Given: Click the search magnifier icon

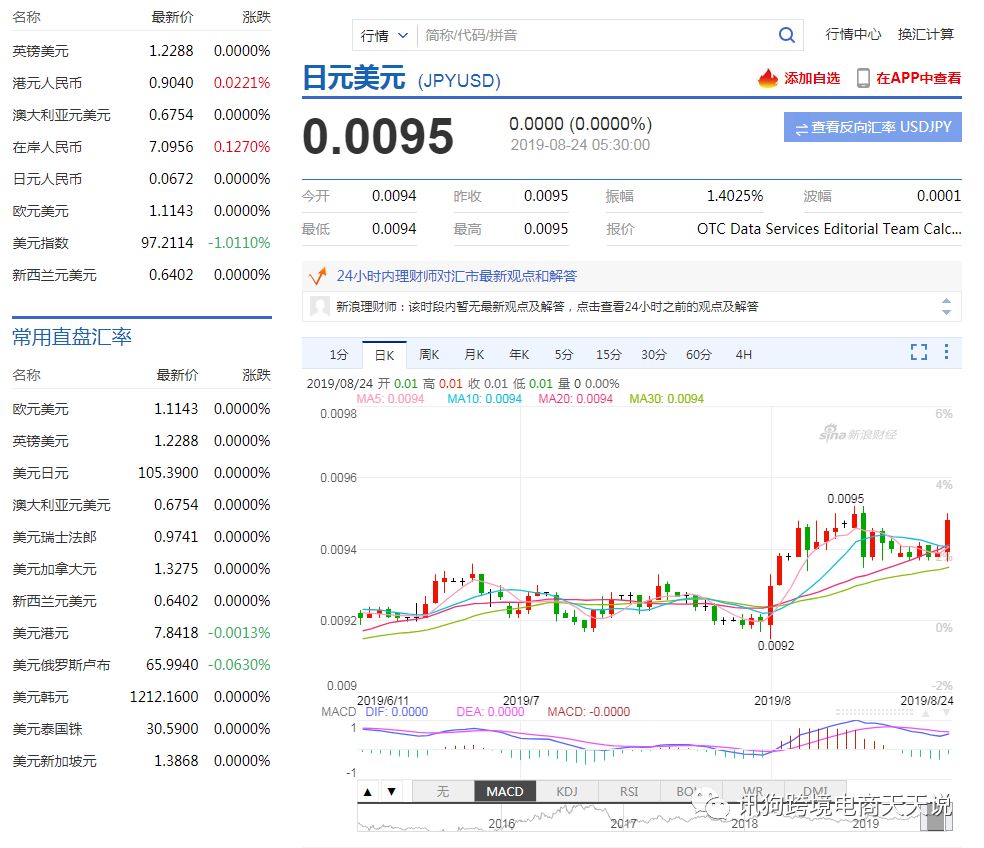Looking at the screenshot, I should click(786, 35).
